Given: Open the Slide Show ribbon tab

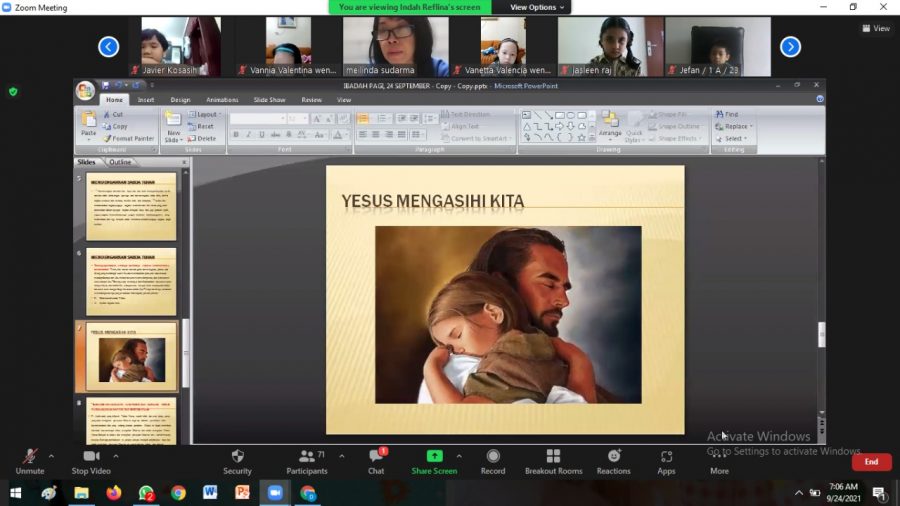Looking at the screenshot, I should (269, 100).
